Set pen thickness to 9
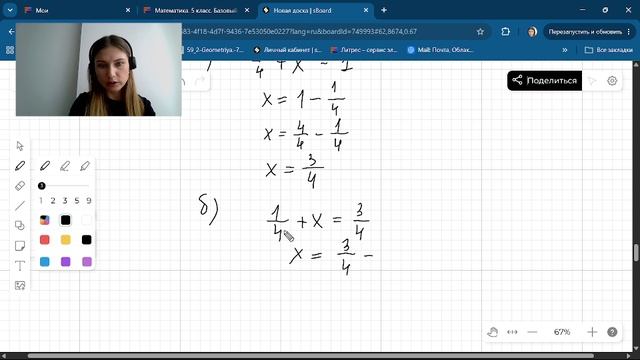640x360 pixels. pos(89,200)
